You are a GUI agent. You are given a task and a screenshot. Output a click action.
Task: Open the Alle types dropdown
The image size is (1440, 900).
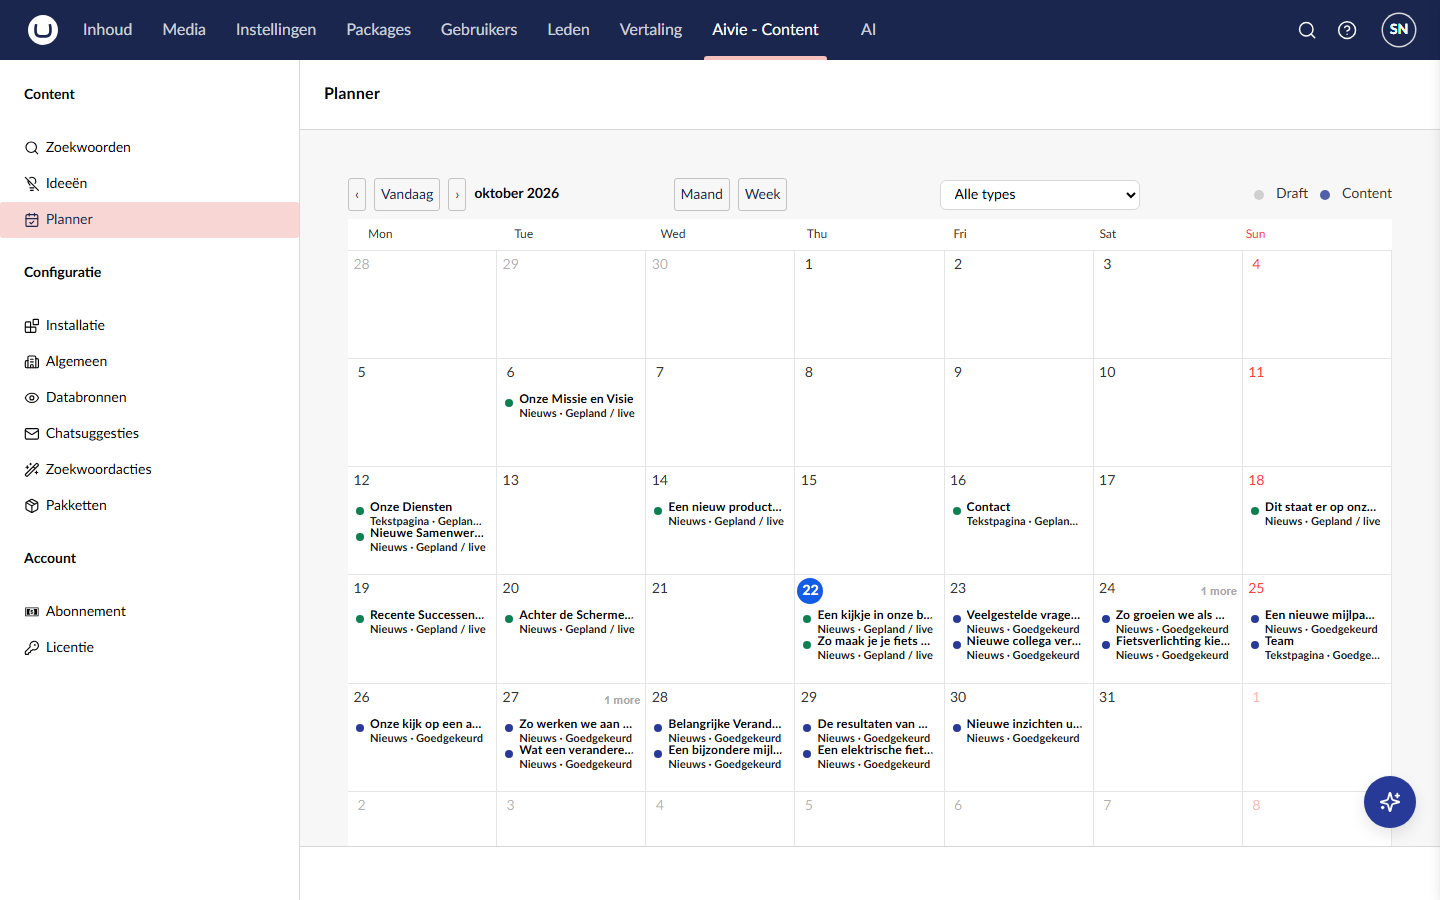click(1040, 194)
